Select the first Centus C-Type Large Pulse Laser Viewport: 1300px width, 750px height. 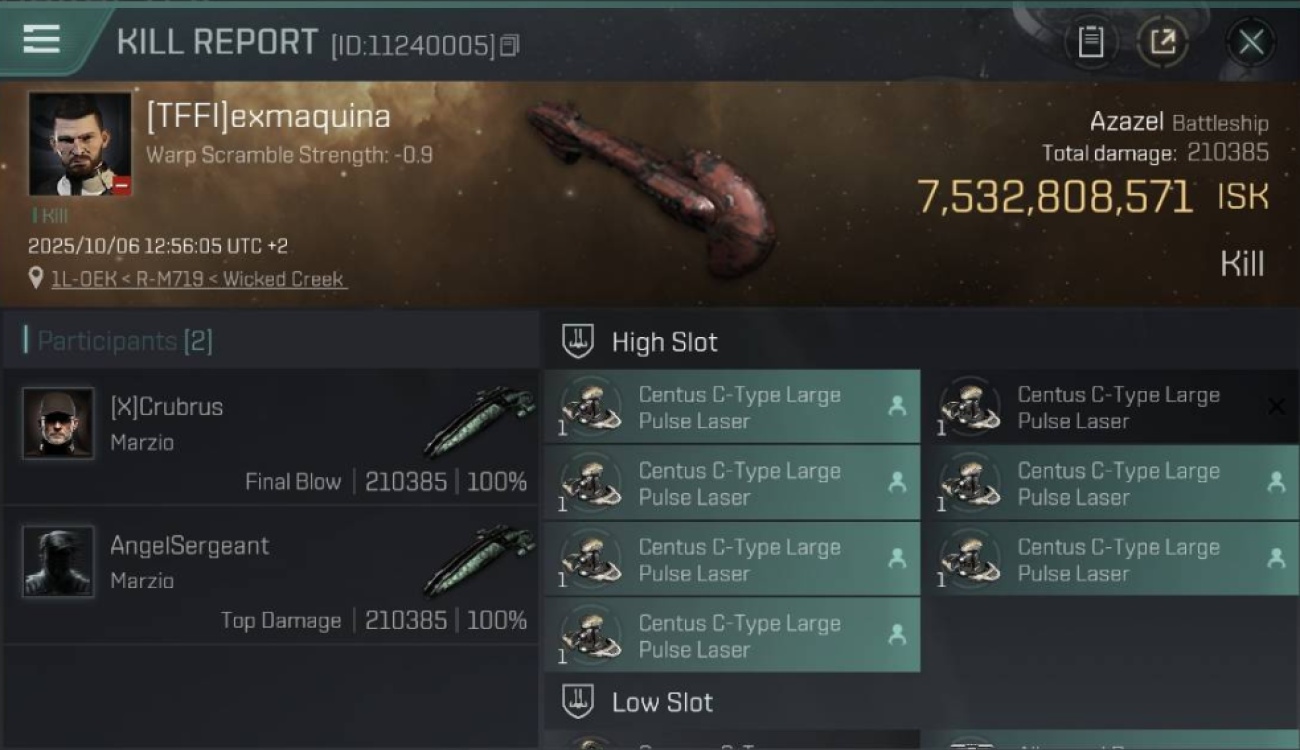739,408
